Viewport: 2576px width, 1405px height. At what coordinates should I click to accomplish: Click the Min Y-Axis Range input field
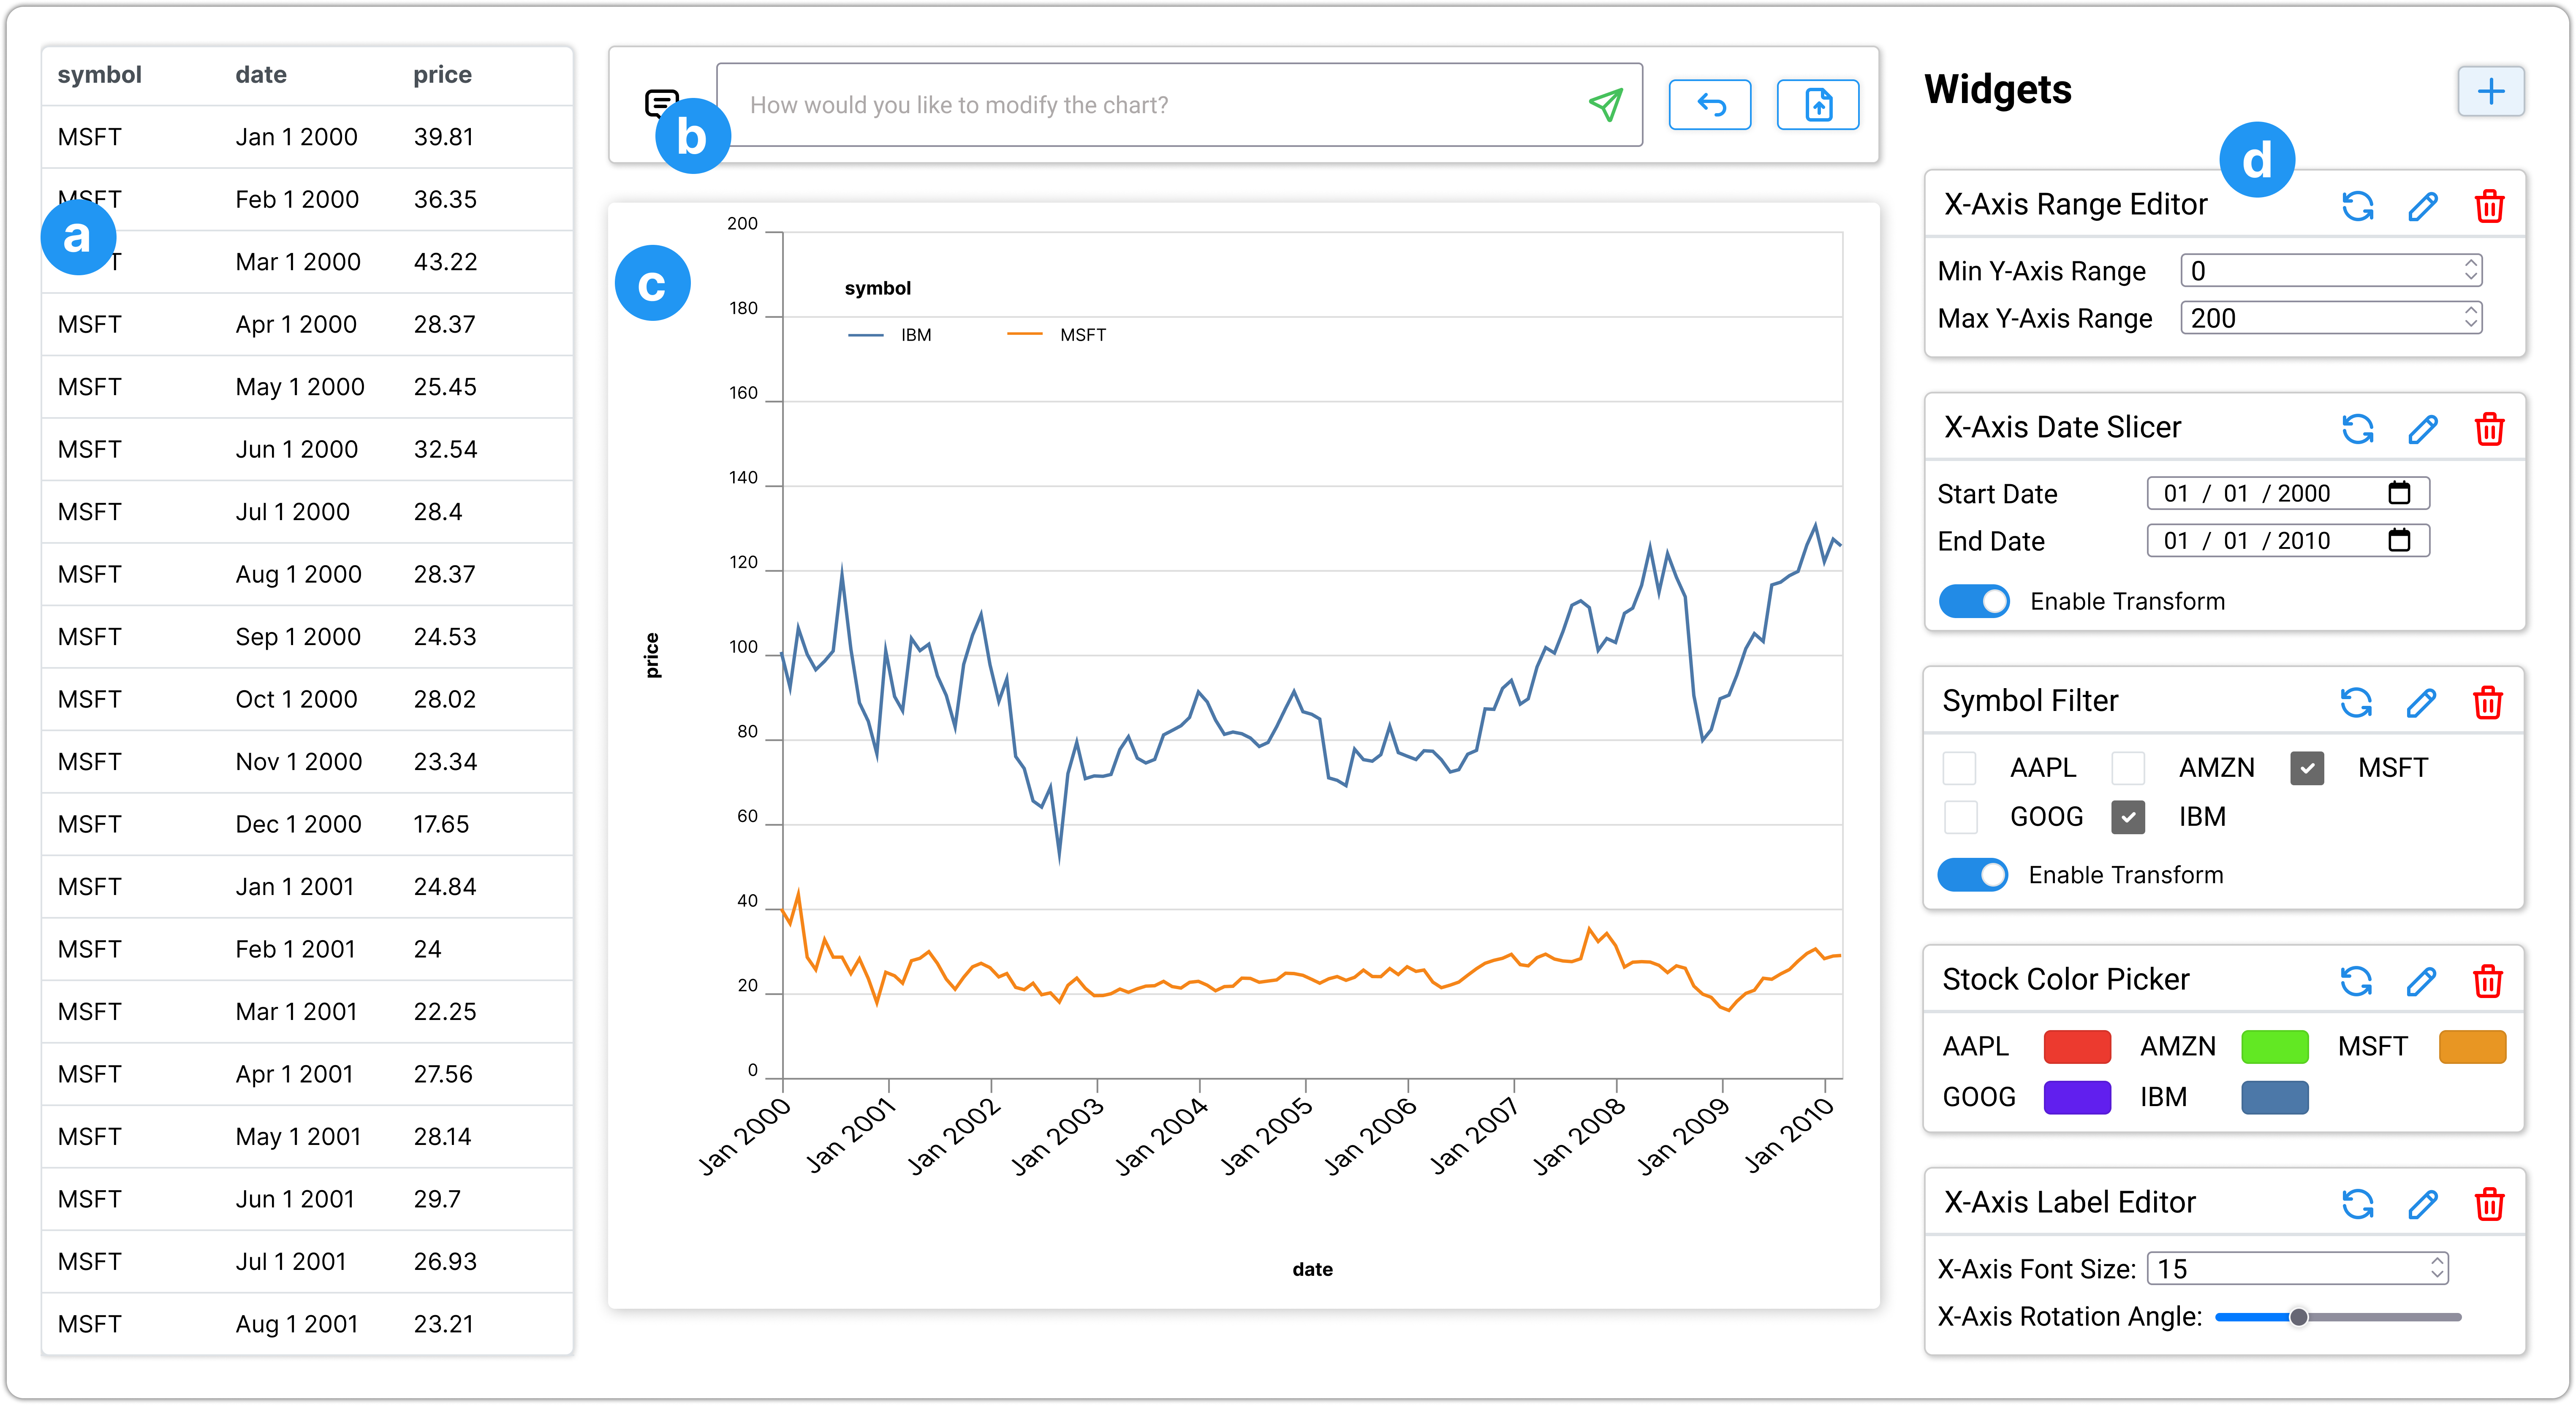tap(2331, 270)
